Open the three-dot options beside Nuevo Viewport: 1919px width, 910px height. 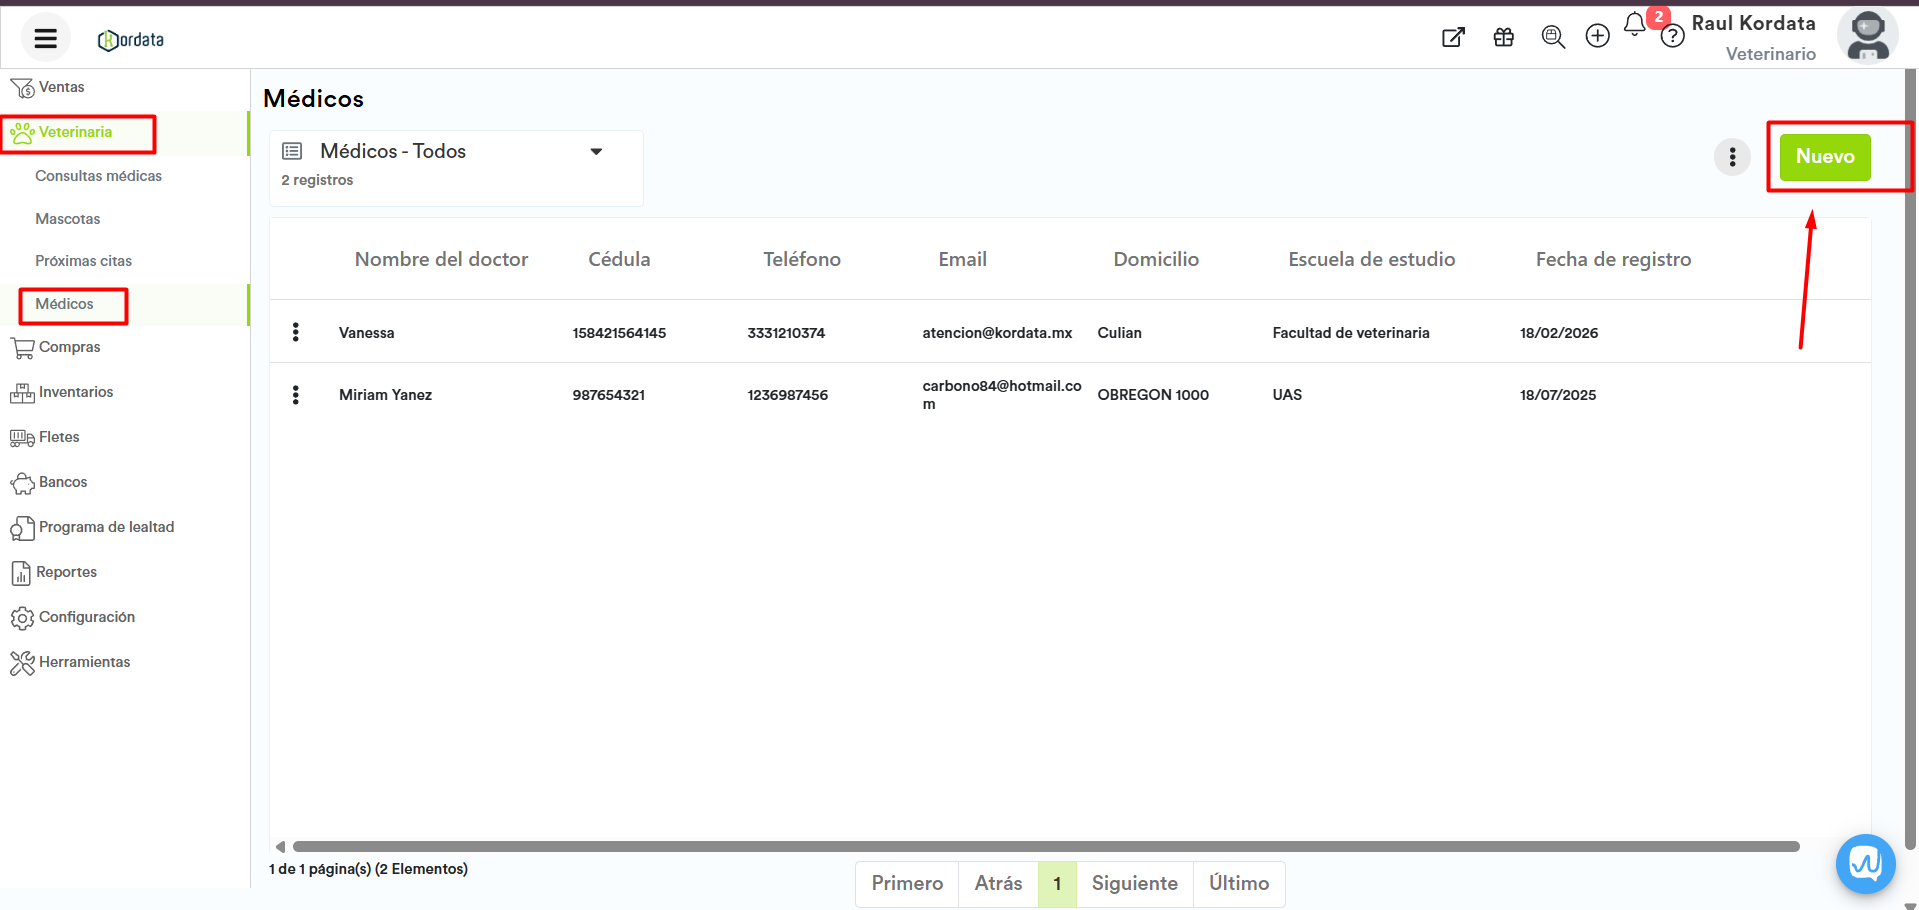pyautogui.click(x=1732, y=157)
